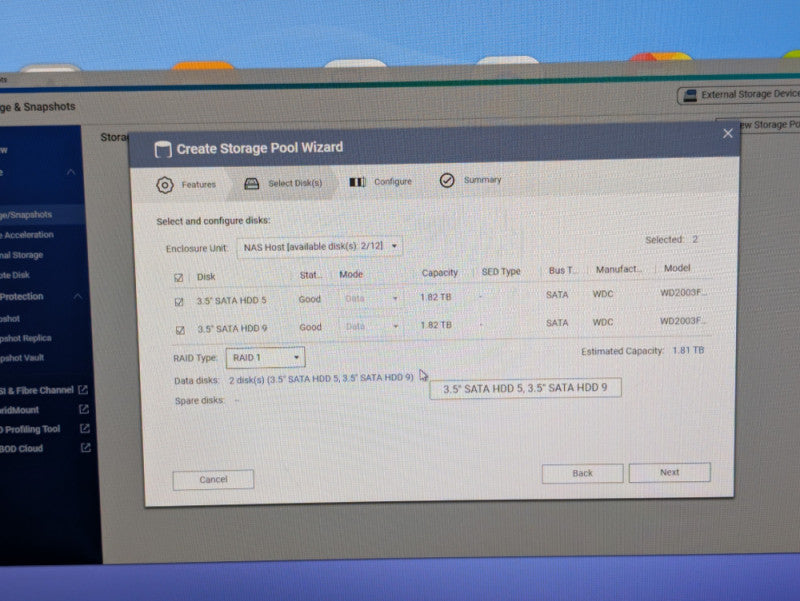Open SSD Profiling Tool external link icon

(x=85, y=428)
